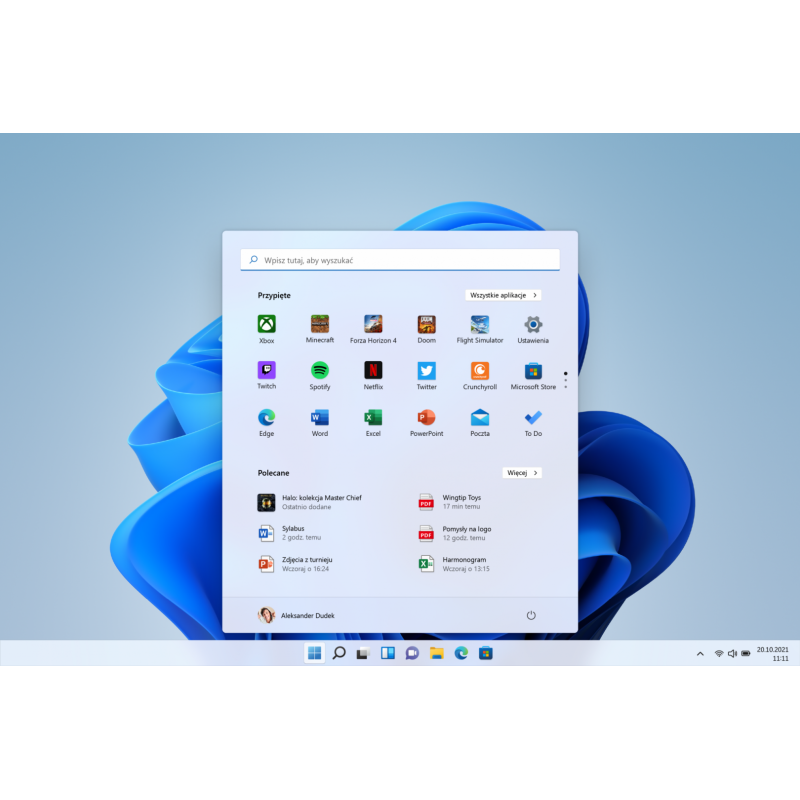Open Word
The image size is (800, 800).
coord(320,422)
